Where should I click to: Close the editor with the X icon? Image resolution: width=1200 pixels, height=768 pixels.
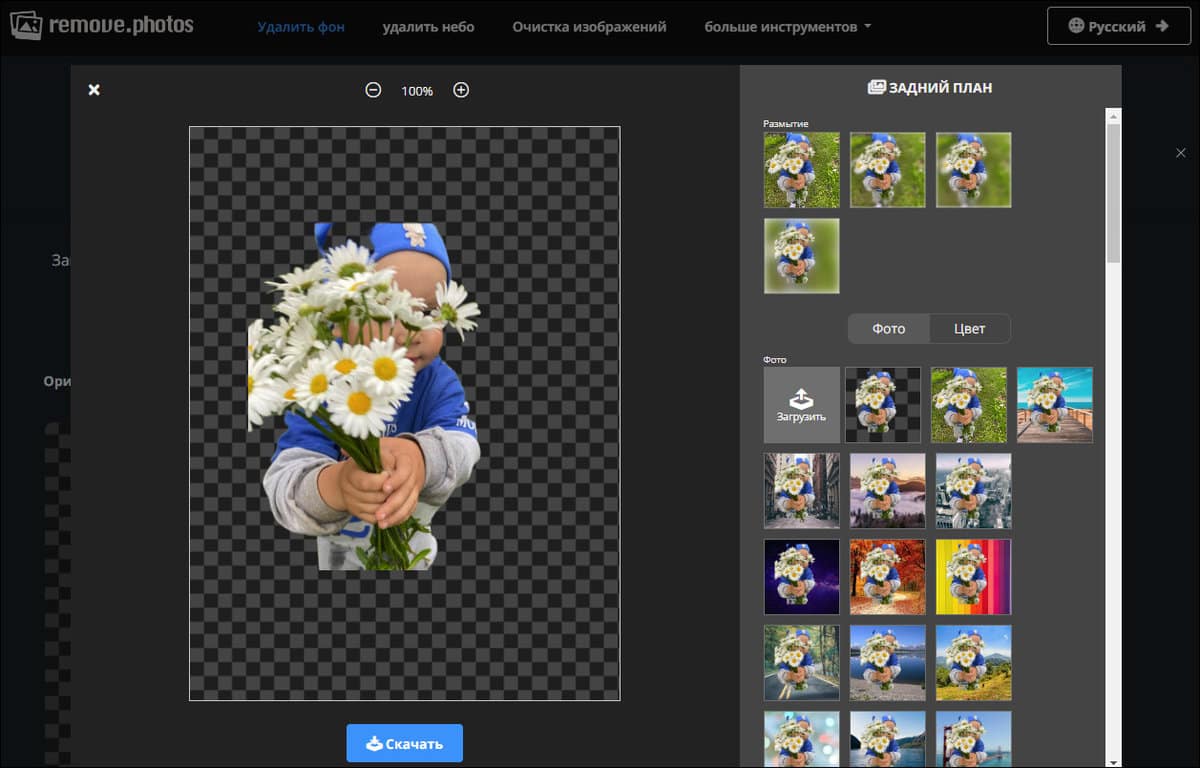94,90
